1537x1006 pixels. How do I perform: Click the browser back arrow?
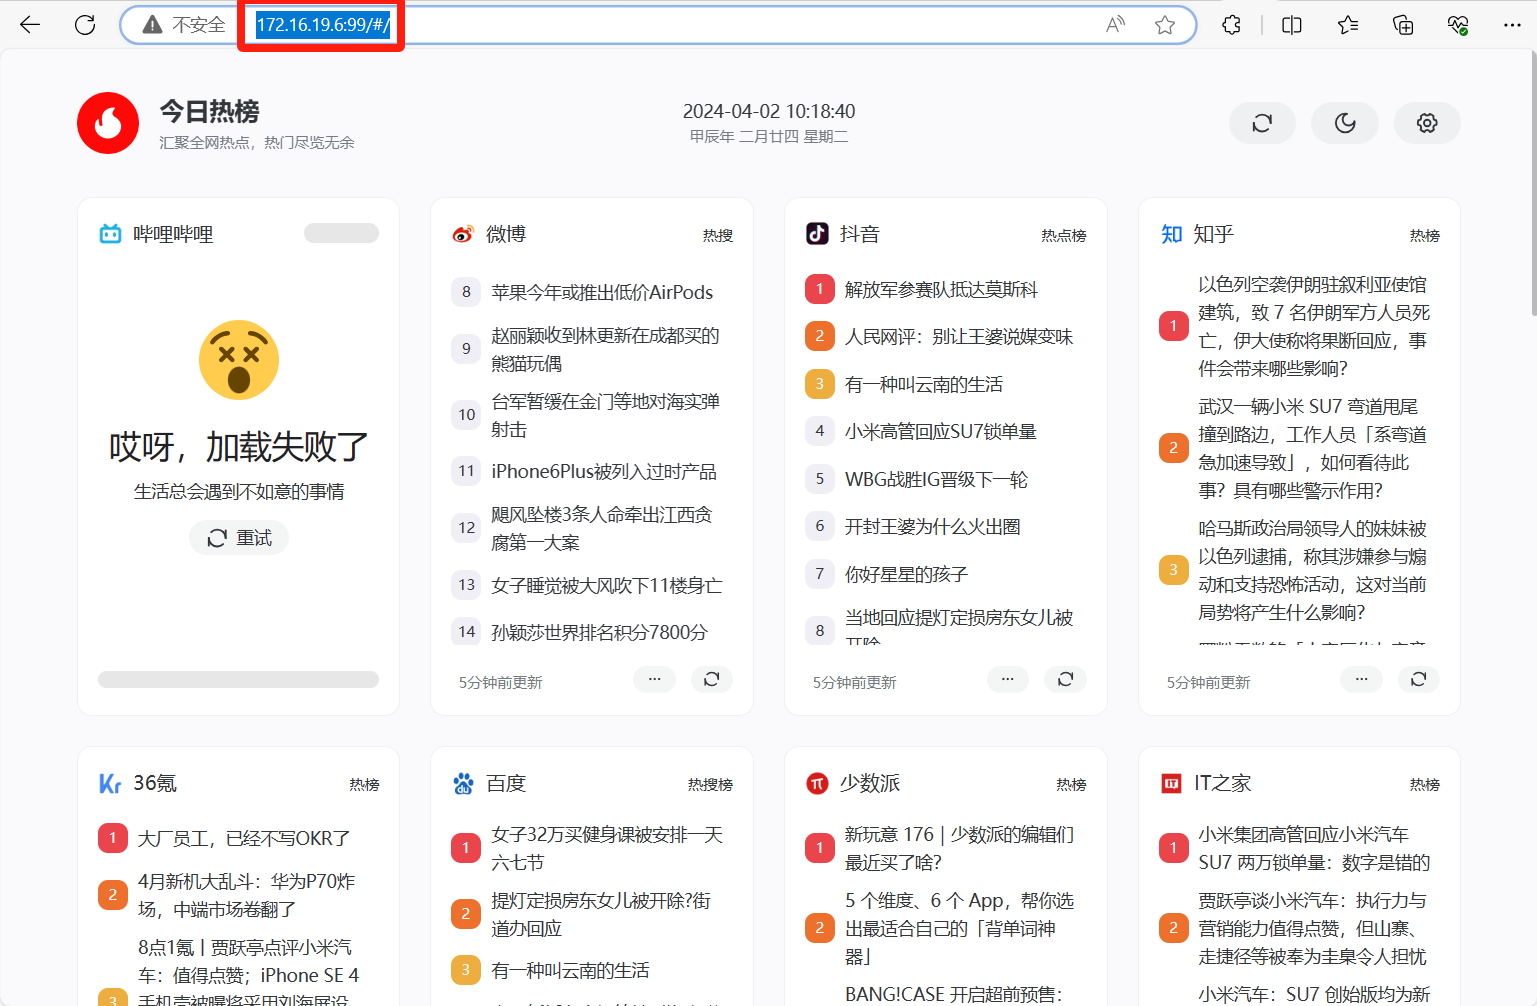(30, 25)
